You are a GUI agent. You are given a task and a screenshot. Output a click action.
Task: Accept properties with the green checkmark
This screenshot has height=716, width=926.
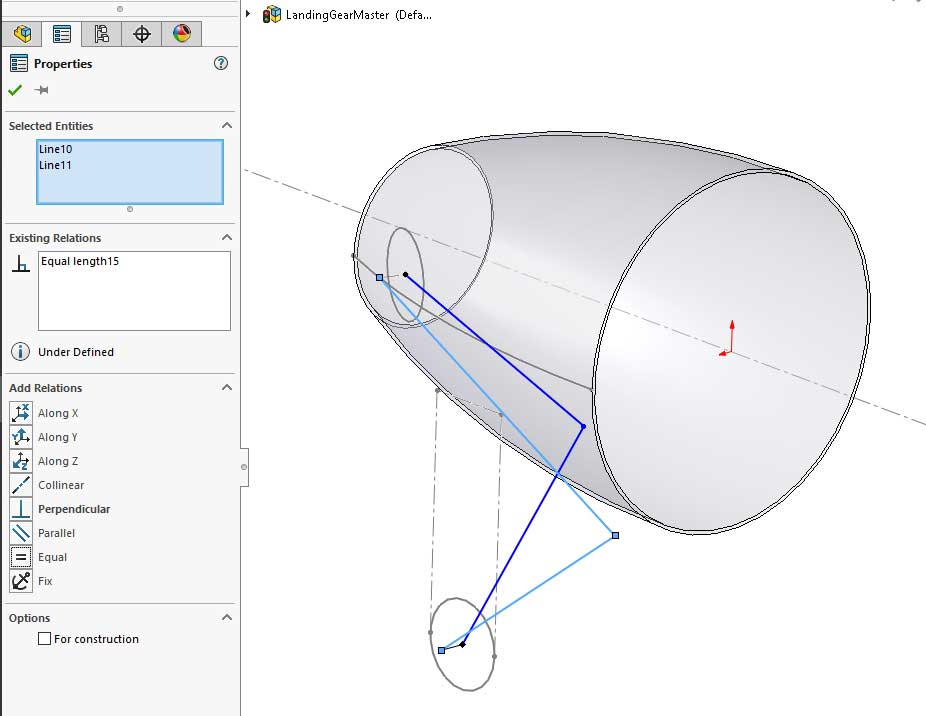coord(15,90)
